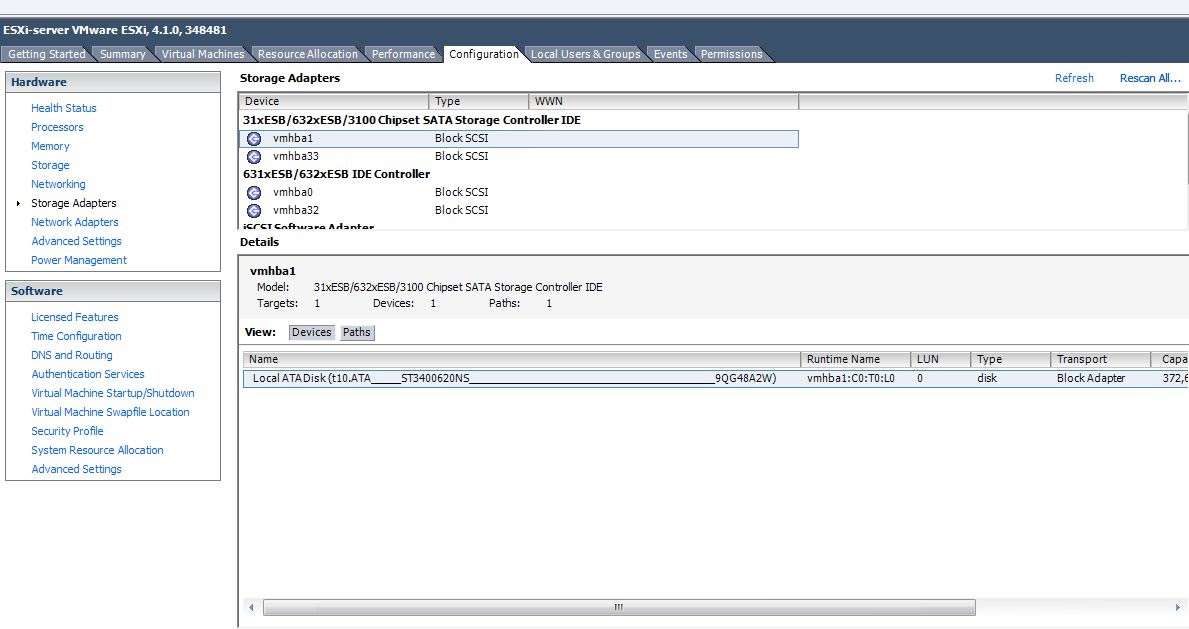This screenshot has width=1189, height=629.
Task: Sort devices by Type column header
Action: pos(1011,360)
